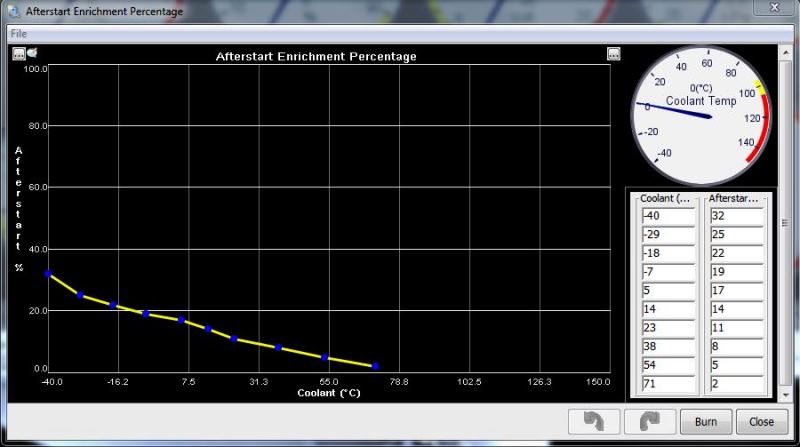This screenshot has width=800, height=447.
Task: Click the icon right of top-left options button
Action: tap(31, 54)
